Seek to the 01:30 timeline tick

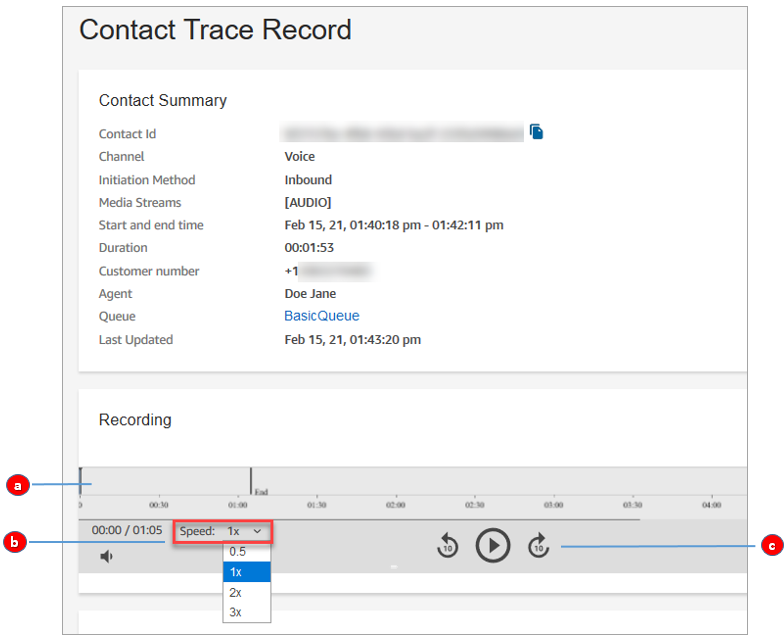point(317,505)
